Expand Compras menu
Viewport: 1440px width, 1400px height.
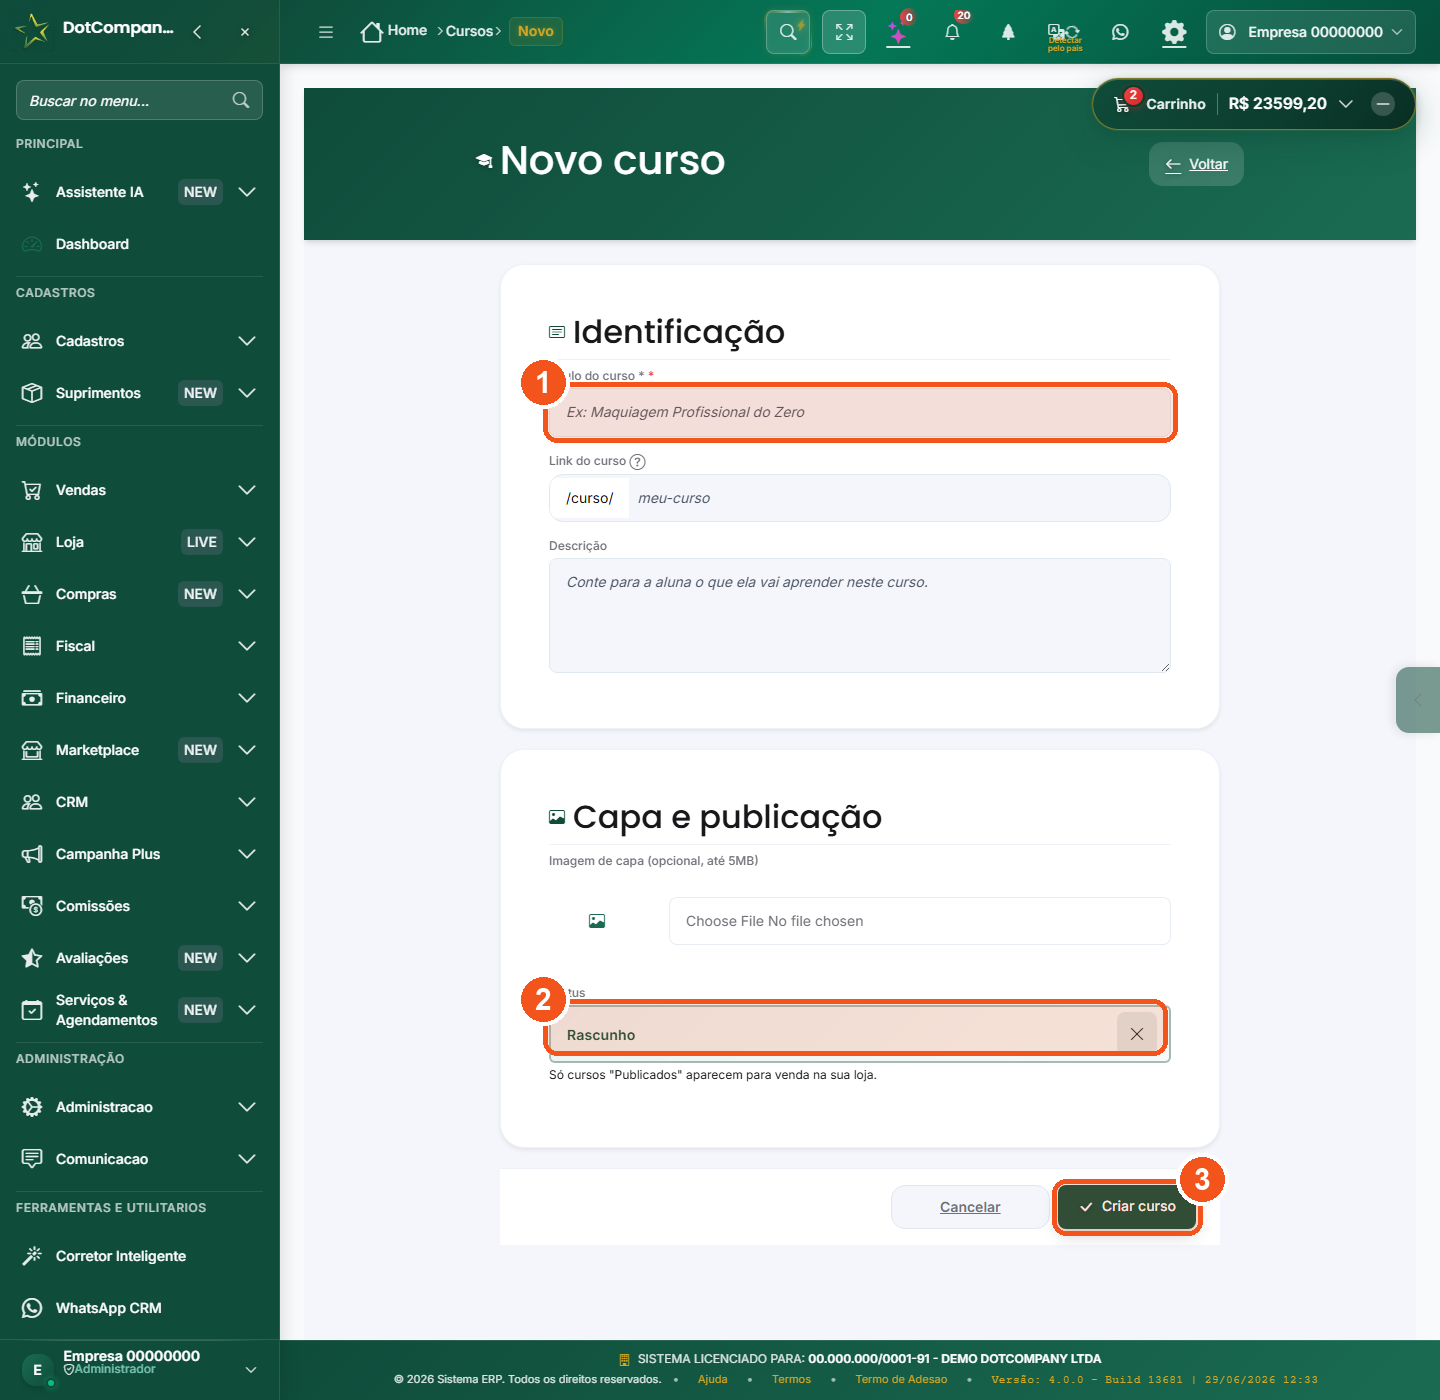(x=247, y=594)
